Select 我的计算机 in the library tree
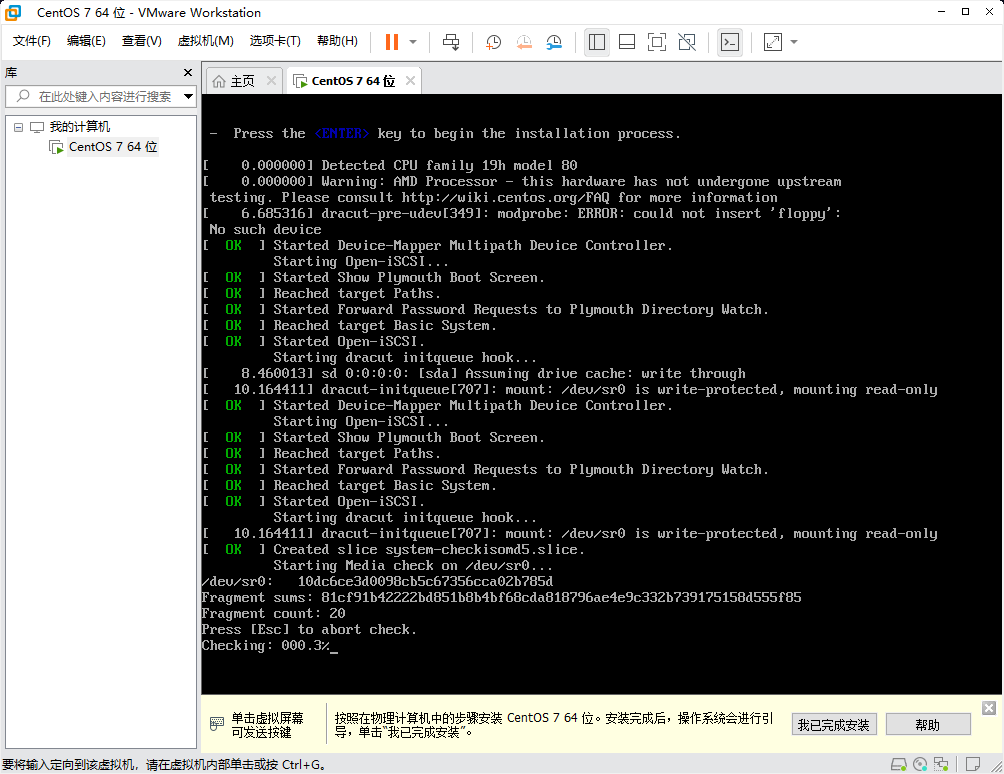This screenshot has height=774, width=1004. 79,127
